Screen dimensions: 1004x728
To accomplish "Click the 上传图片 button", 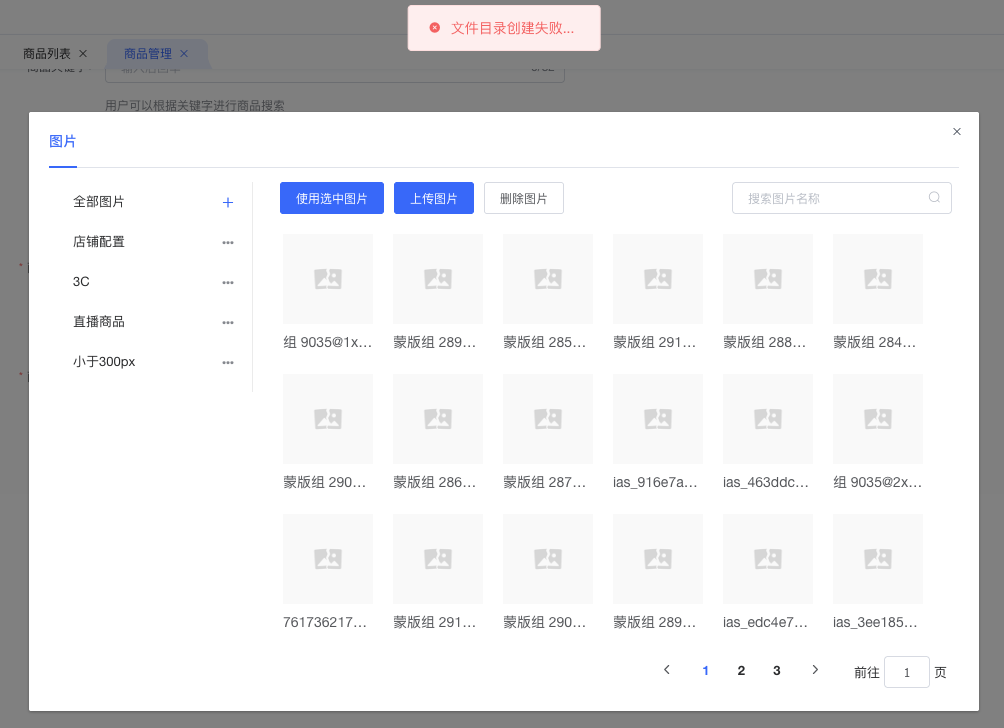I will tap(434, 198).
